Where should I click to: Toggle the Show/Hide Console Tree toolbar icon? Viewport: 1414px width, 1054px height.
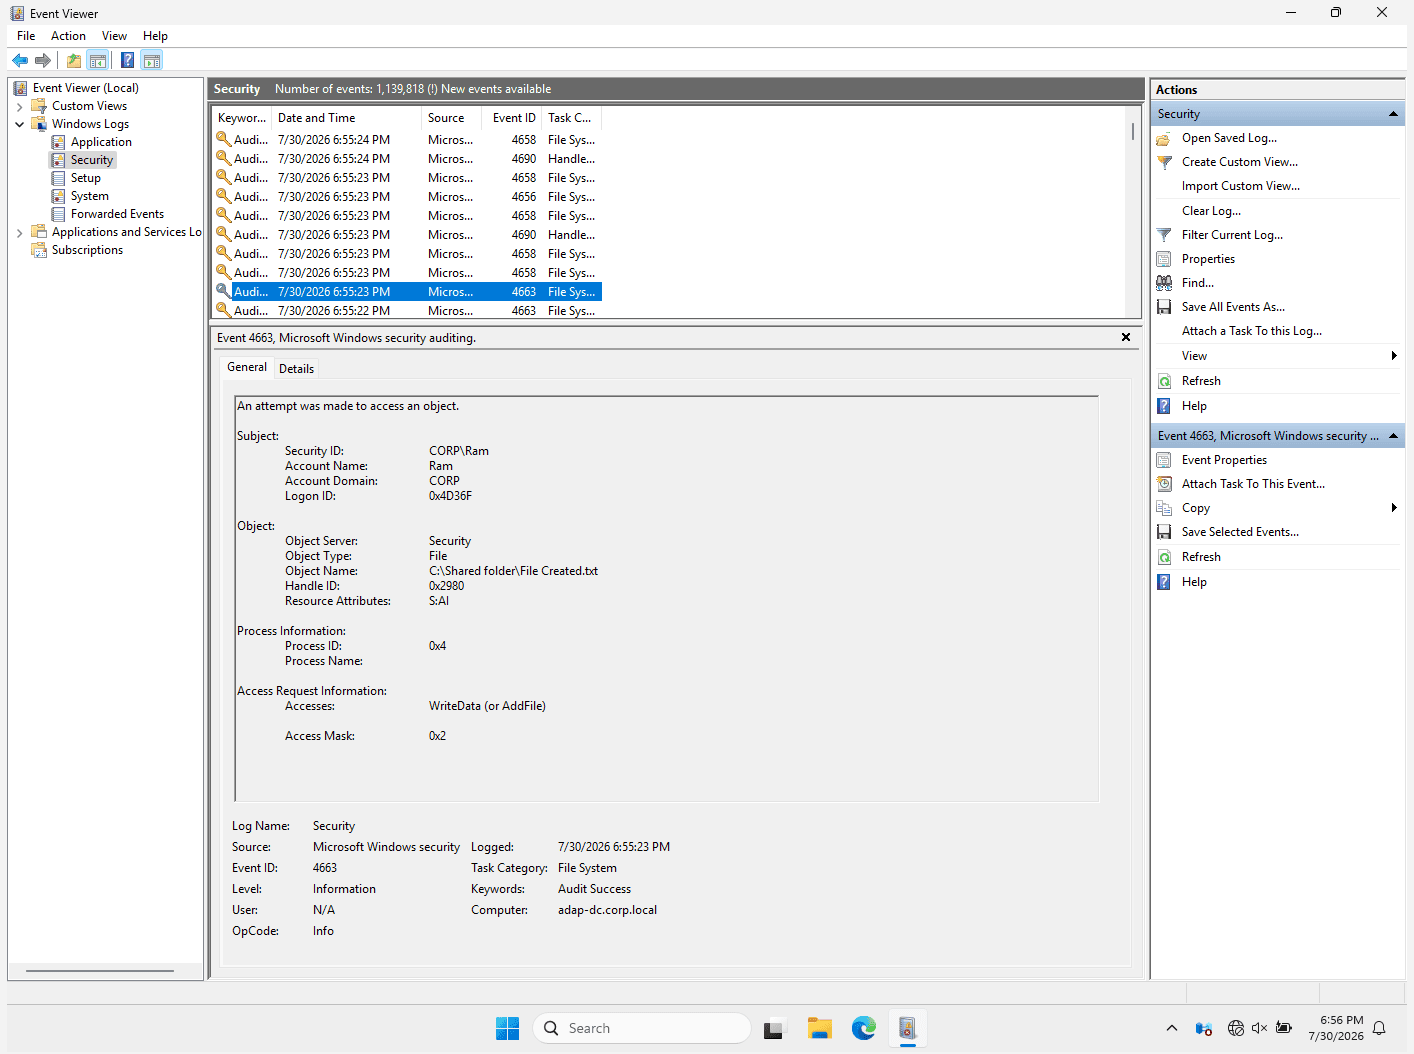(x=98, y=60)
